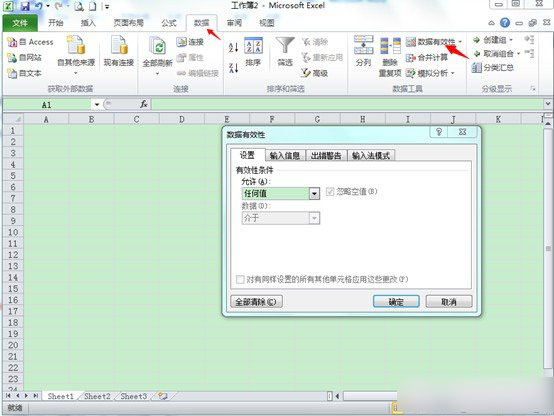554x416 pixels.
Task: Switch to Review (审阅) ribbon tab
Action: pyautogui.click(x=234, y=23)
